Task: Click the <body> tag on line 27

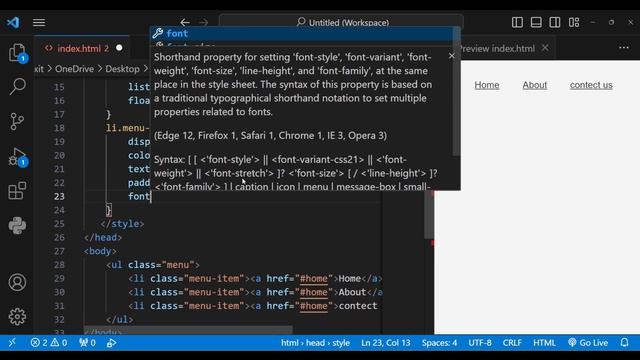Action: coord(100,251)
